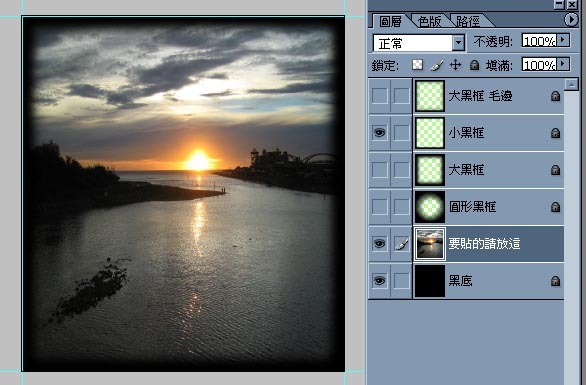This screenshot has width=586, height=385.
Task: Select the 大黑框 layer name
Action: coord(466,170)
